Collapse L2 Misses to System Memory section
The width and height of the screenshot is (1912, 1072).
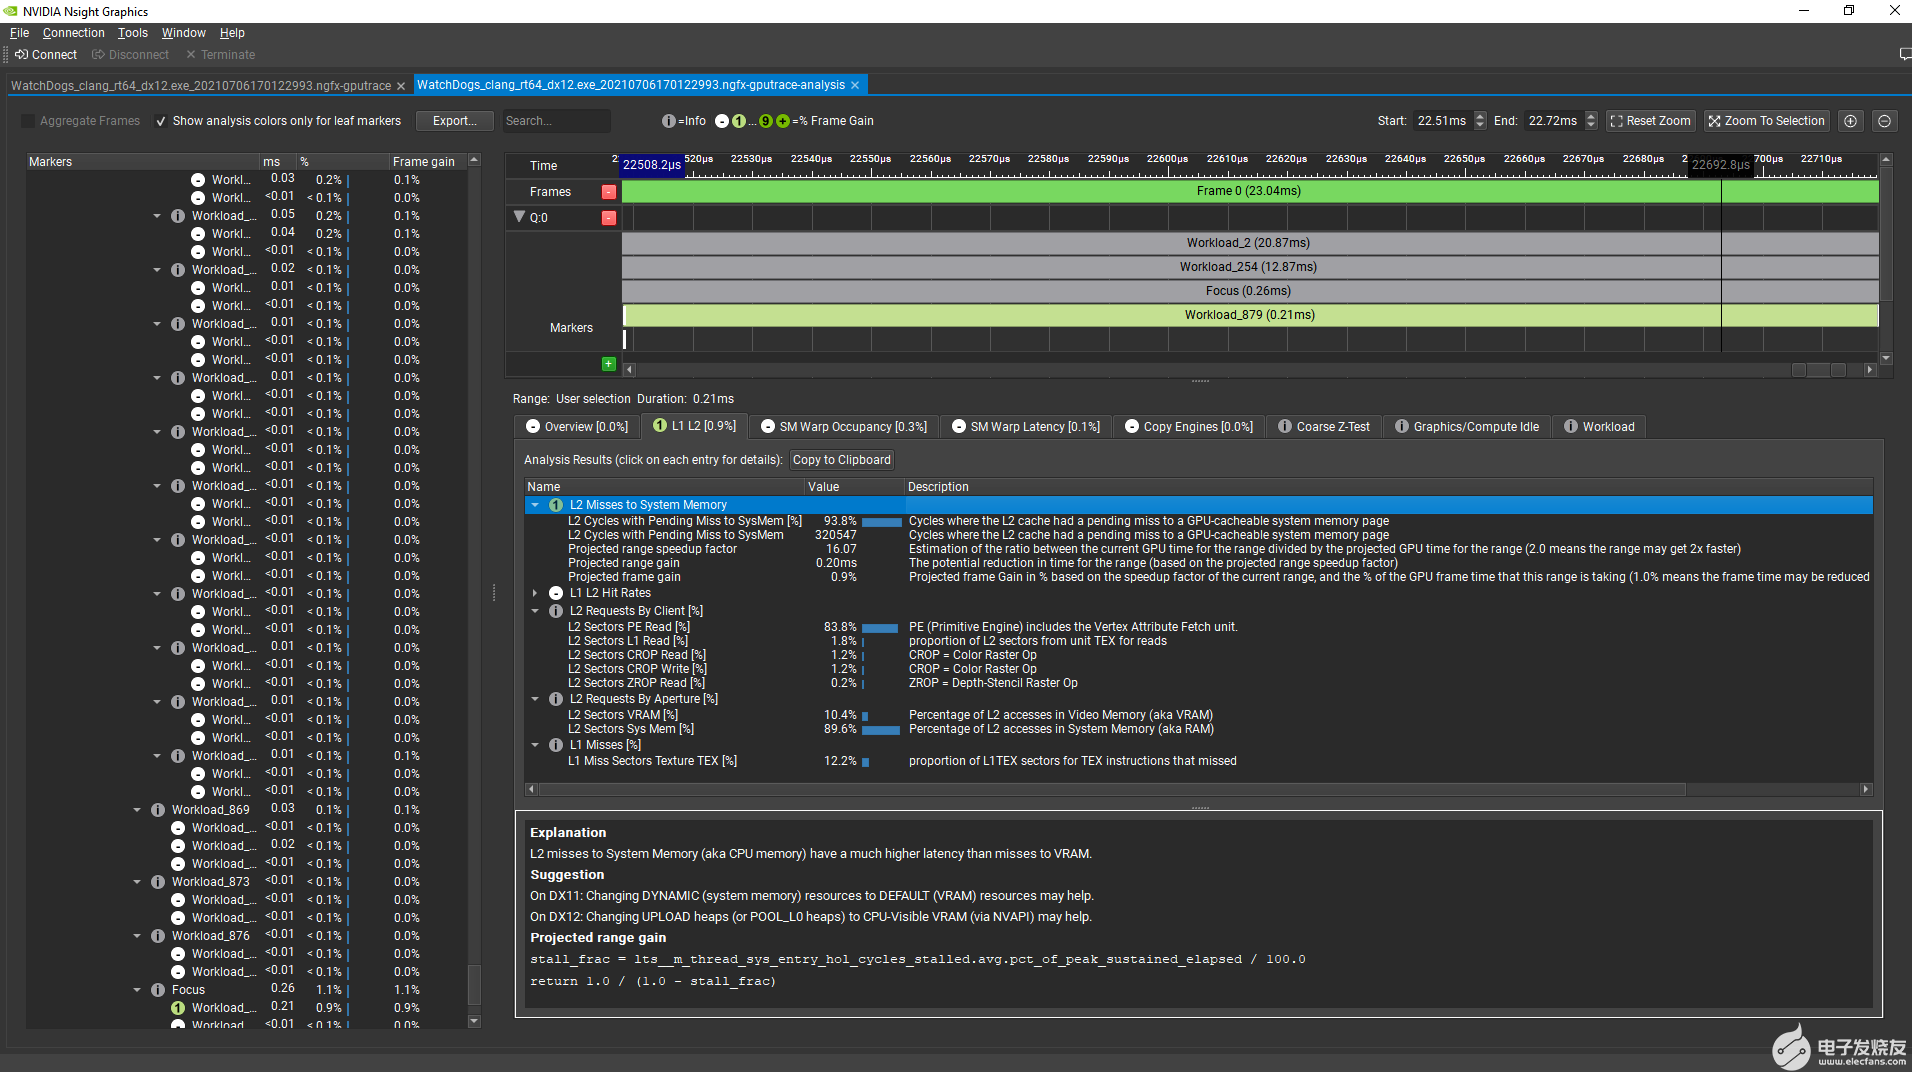point(535,505)
